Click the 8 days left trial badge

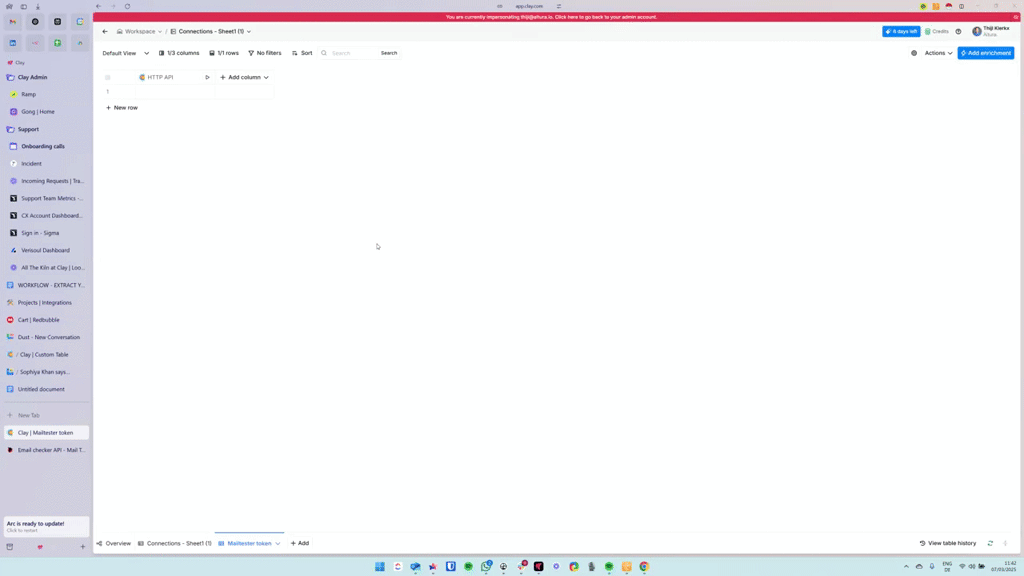pyautogui.click(x=900, y=31)
